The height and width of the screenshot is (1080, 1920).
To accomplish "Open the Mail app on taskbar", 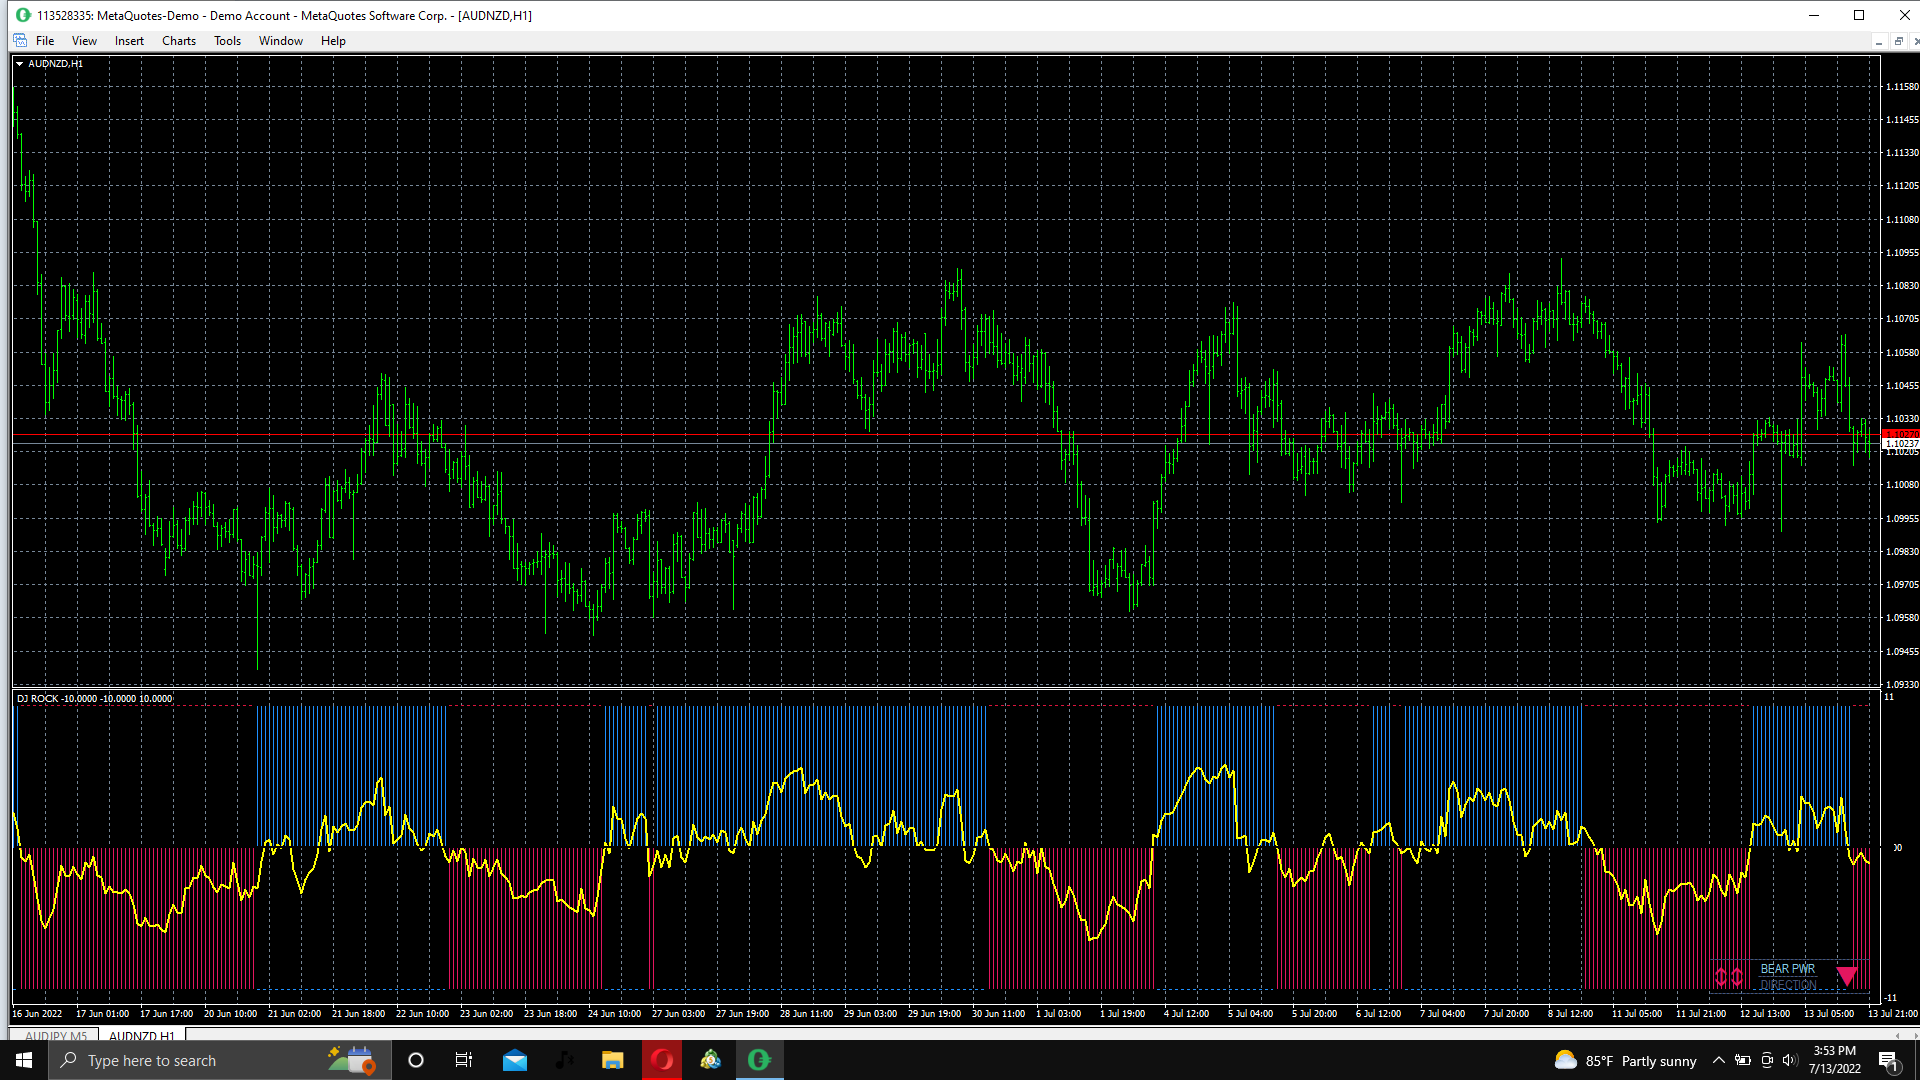I will tap(515, 1060).
